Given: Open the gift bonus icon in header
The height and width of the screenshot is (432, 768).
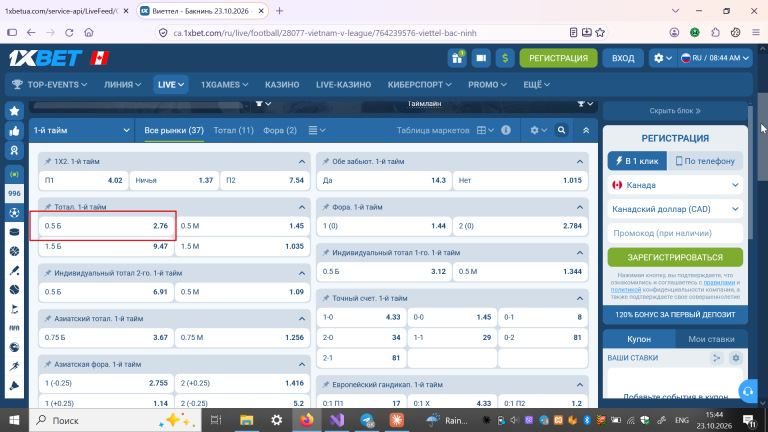Looking at the screenshot, I should click(x=457, y=58).
